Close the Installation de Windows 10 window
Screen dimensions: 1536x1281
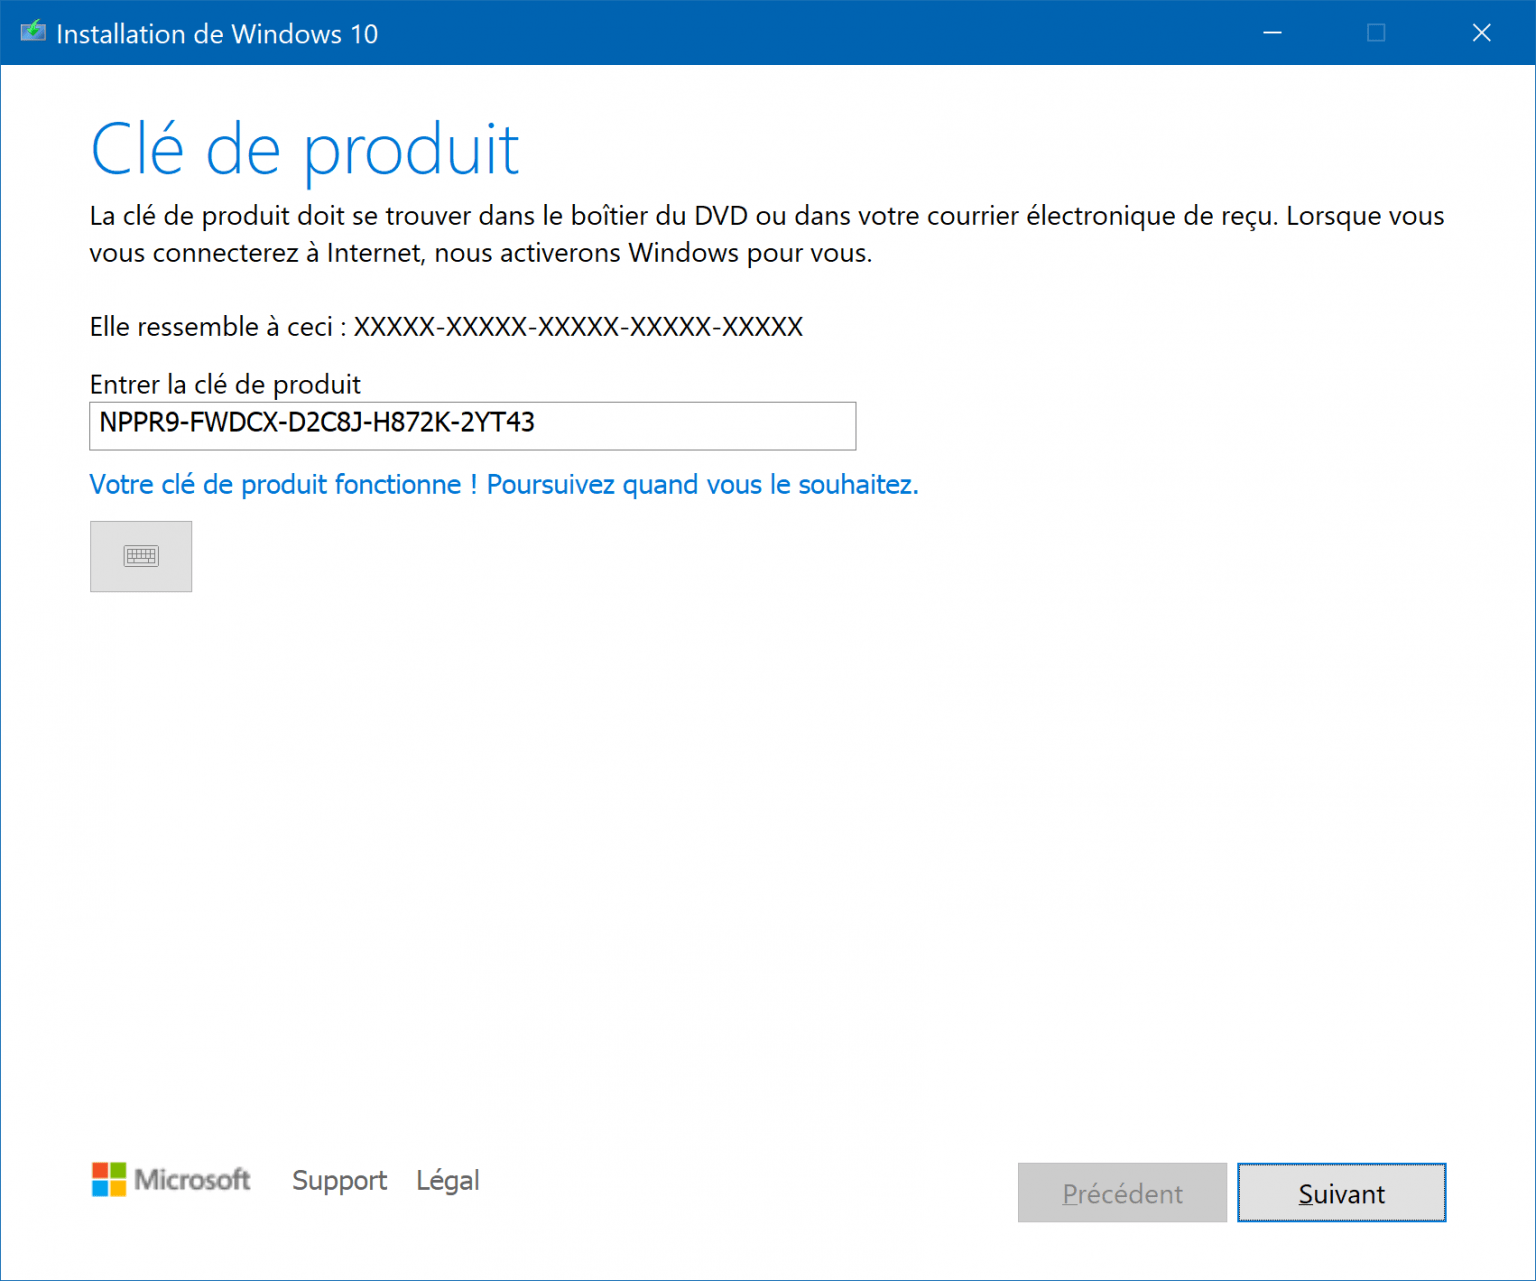(1481, 31)
